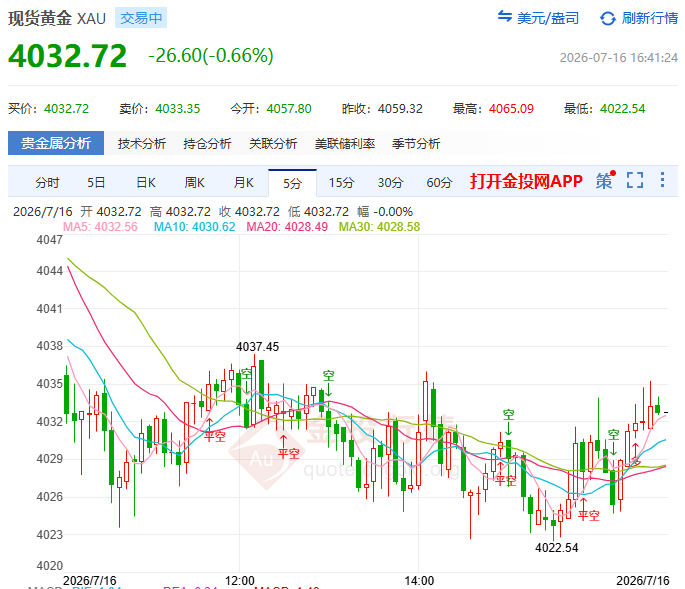Click the 交易中 status badge
The width and height of the screenshot is (685, 589).
point(141,18)
